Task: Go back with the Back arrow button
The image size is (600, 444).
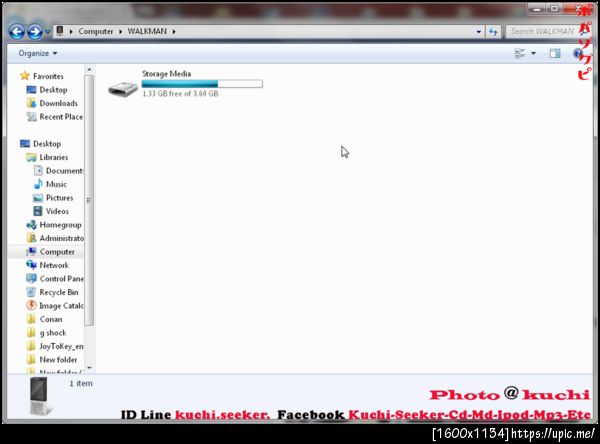Action: point(17,31)
